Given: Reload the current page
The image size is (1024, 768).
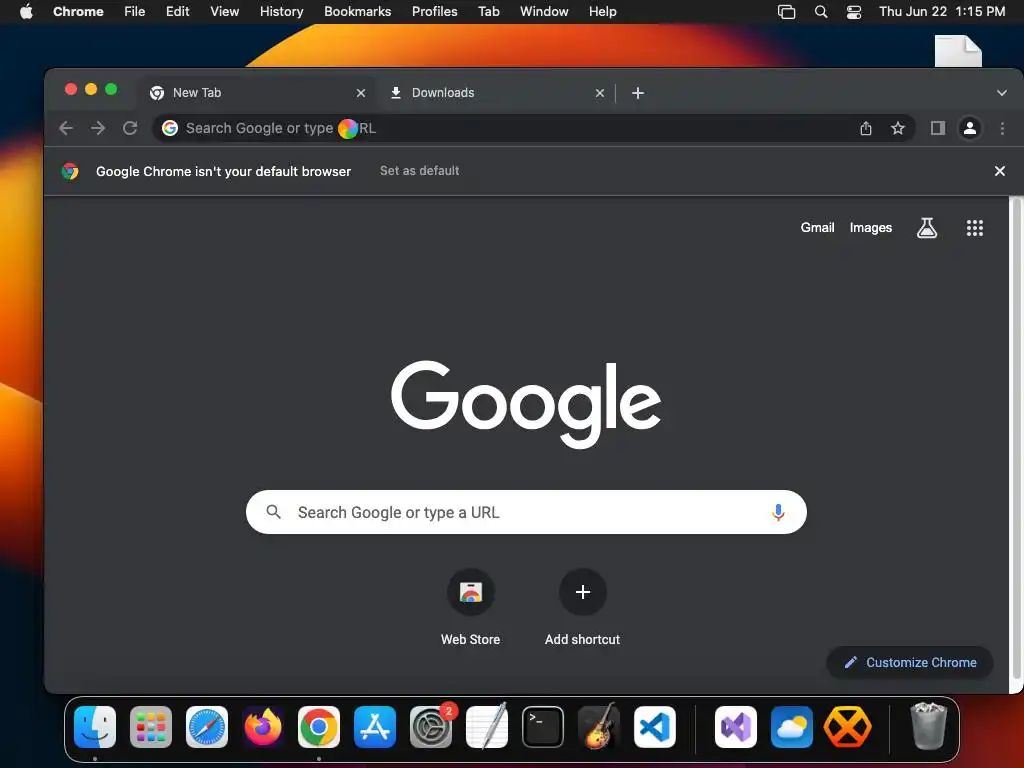Looking at the screenshot, I should click(130, 128).
